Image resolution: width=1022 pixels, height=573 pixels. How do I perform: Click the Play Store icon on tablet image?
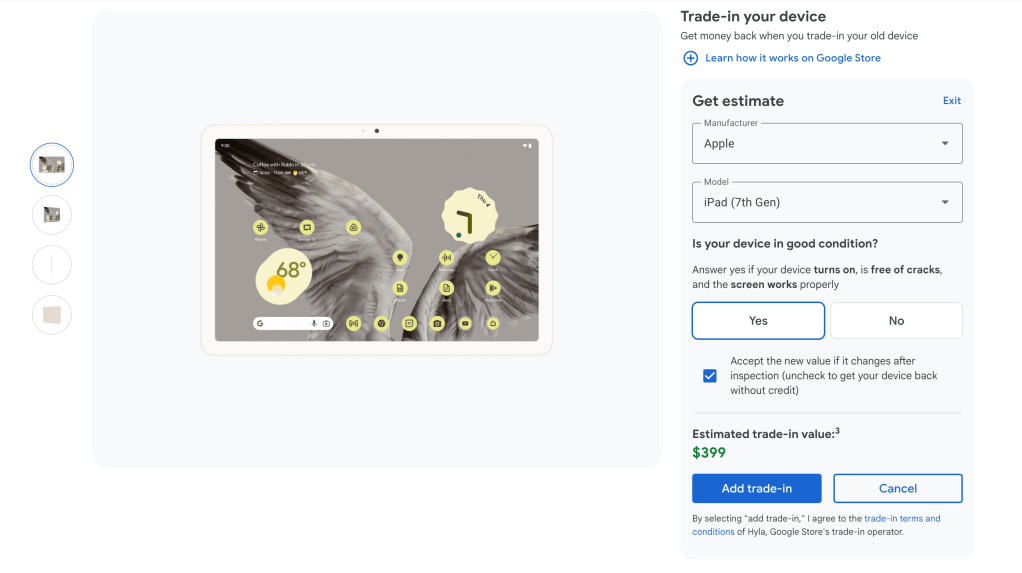(x=493, y=288)
